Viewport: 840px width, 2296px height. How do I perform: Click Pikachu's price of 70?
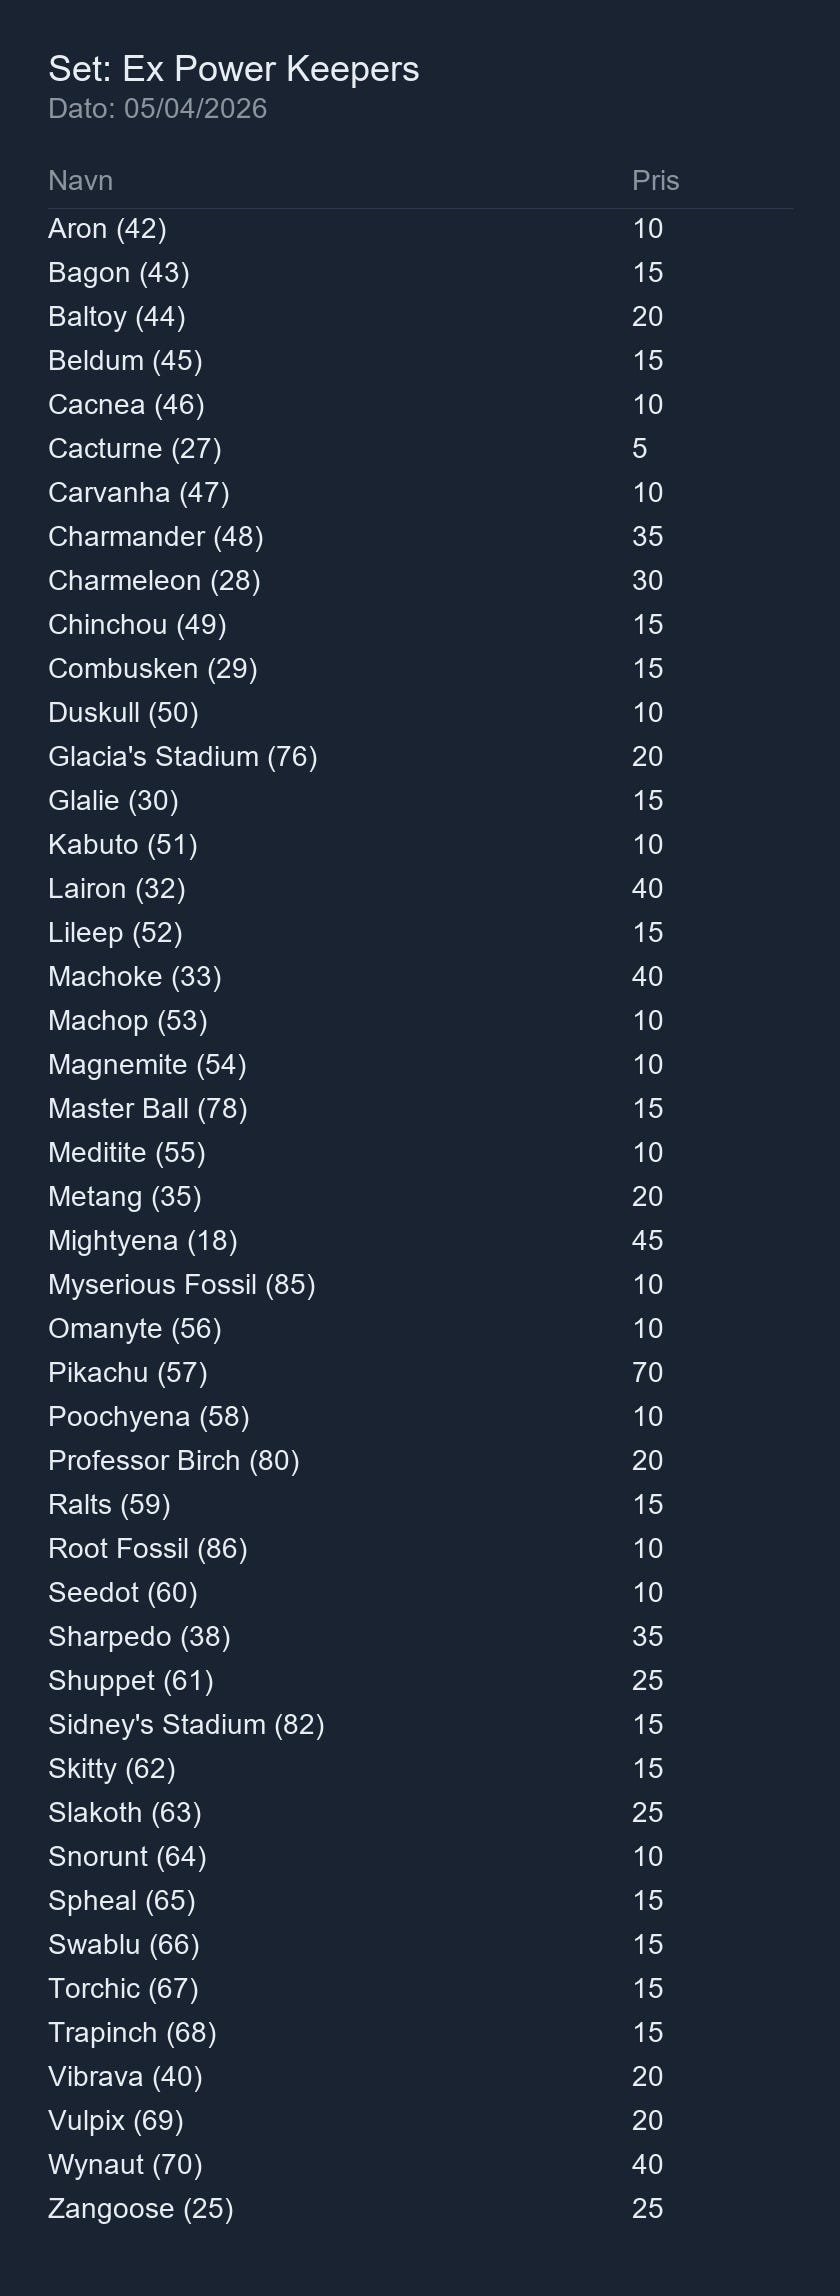[x=647, y=1373]
